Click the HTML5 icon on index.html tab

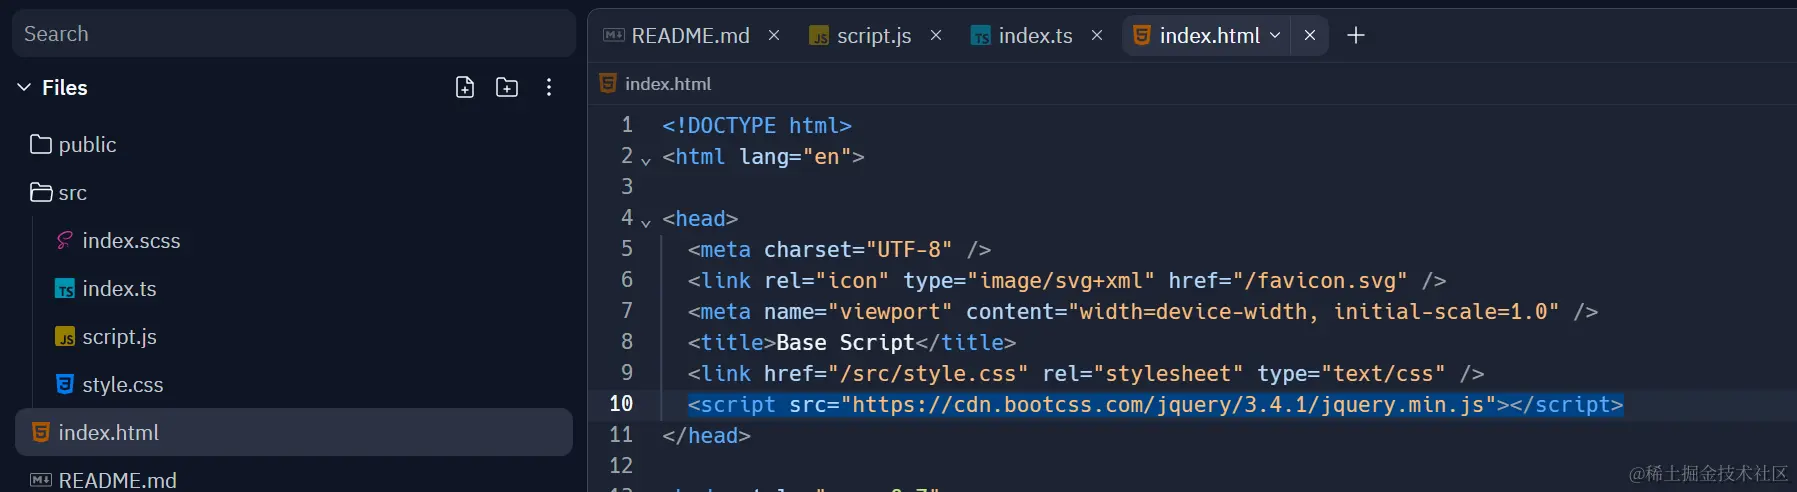(x=1141, y=35)
